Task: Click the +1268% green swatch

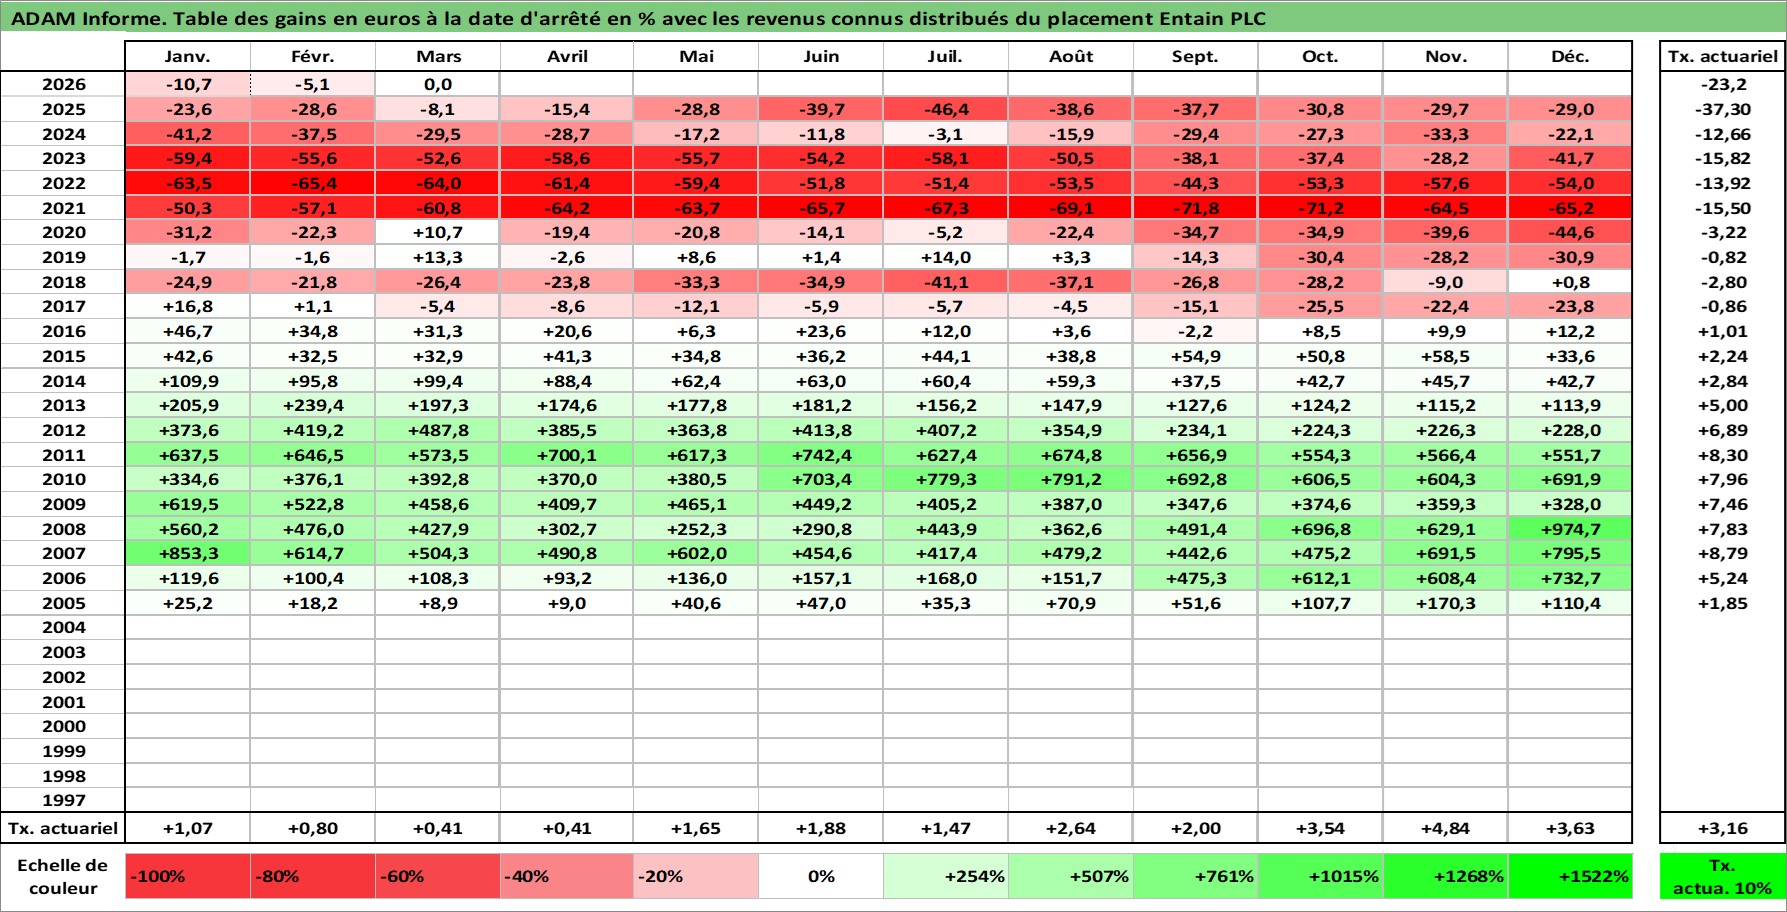Action: pyautogui.click(x=1446, y=876)
